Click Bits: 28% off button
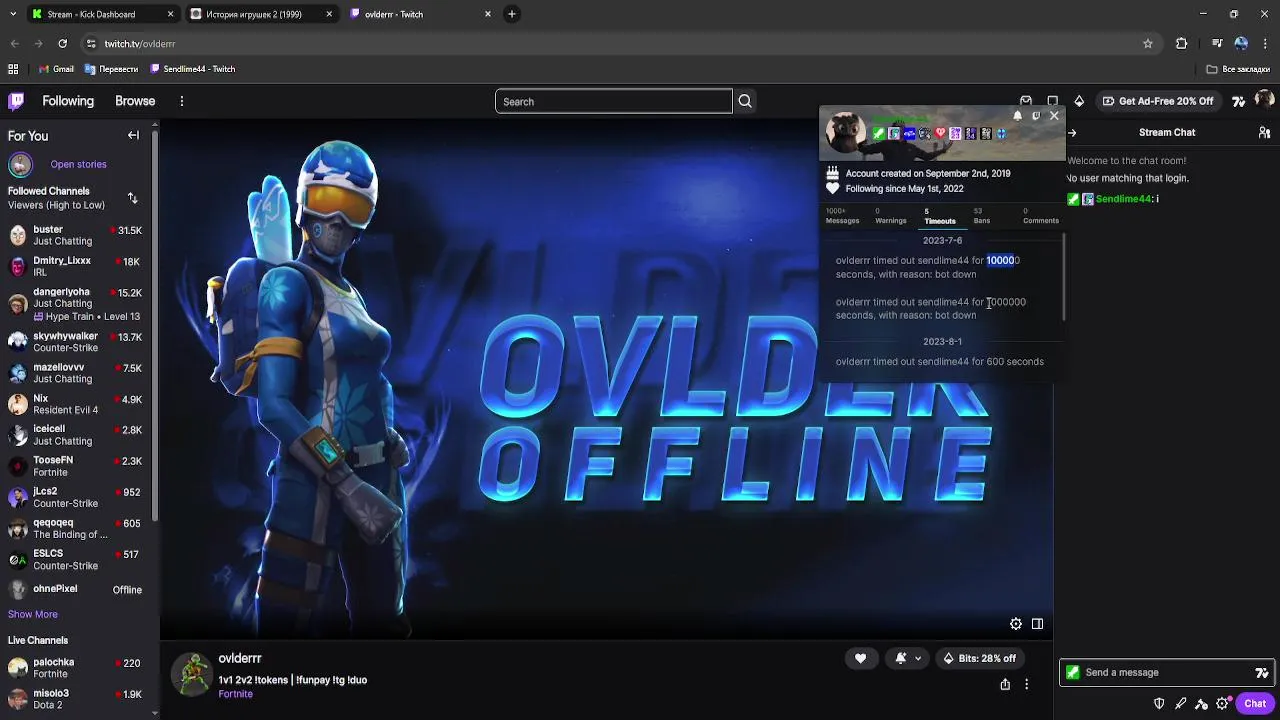 click(x=979, y=658)
